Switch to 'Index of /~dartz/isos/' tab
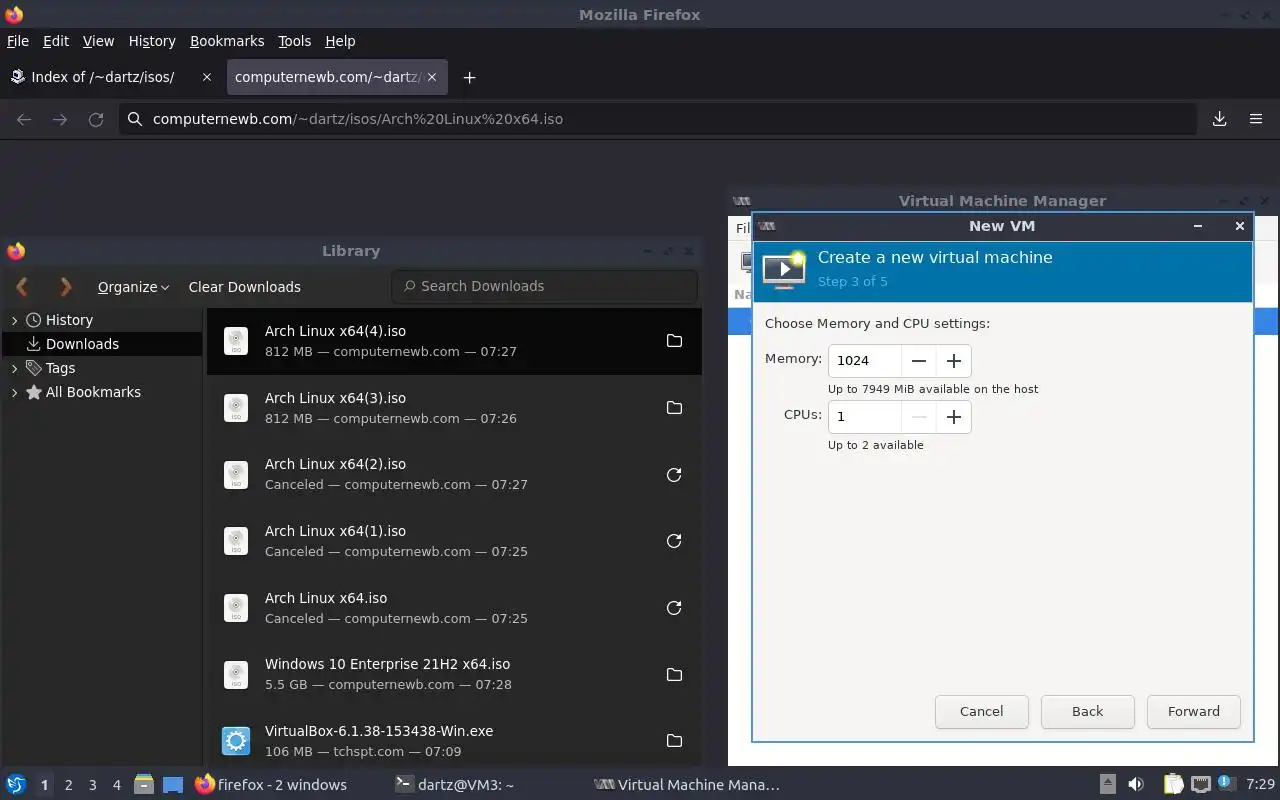1280x800 pixels. click(111, 77)
